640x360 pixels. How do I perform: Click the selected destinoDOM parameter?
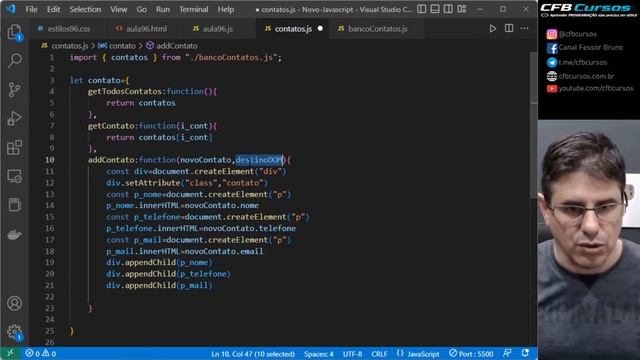click(x=259, y=160)
